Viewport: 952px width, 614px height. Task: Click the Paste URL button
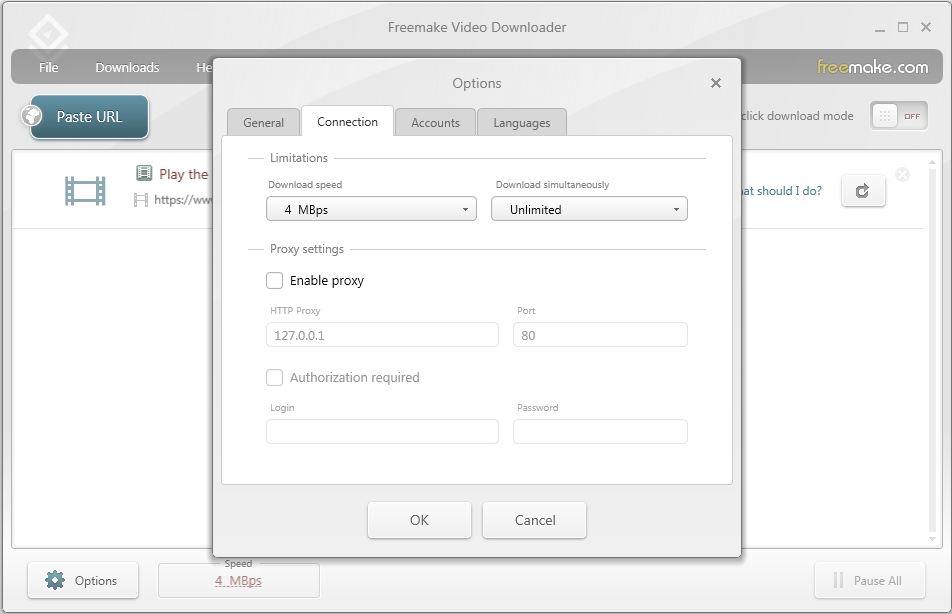click(x=89, y=117)
